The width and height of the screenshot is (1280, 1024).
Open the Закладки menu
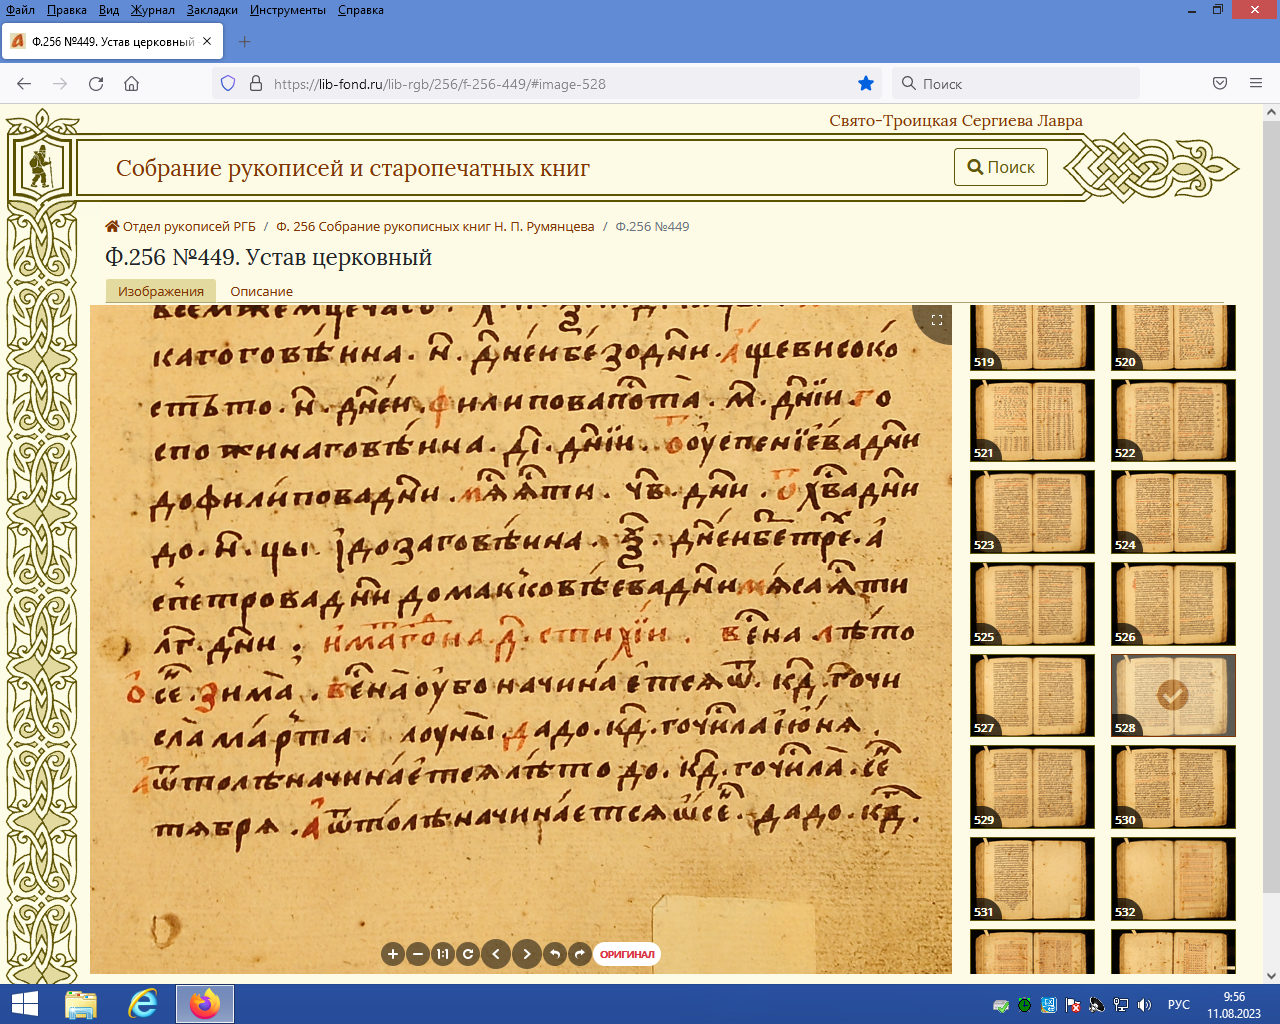212,10
